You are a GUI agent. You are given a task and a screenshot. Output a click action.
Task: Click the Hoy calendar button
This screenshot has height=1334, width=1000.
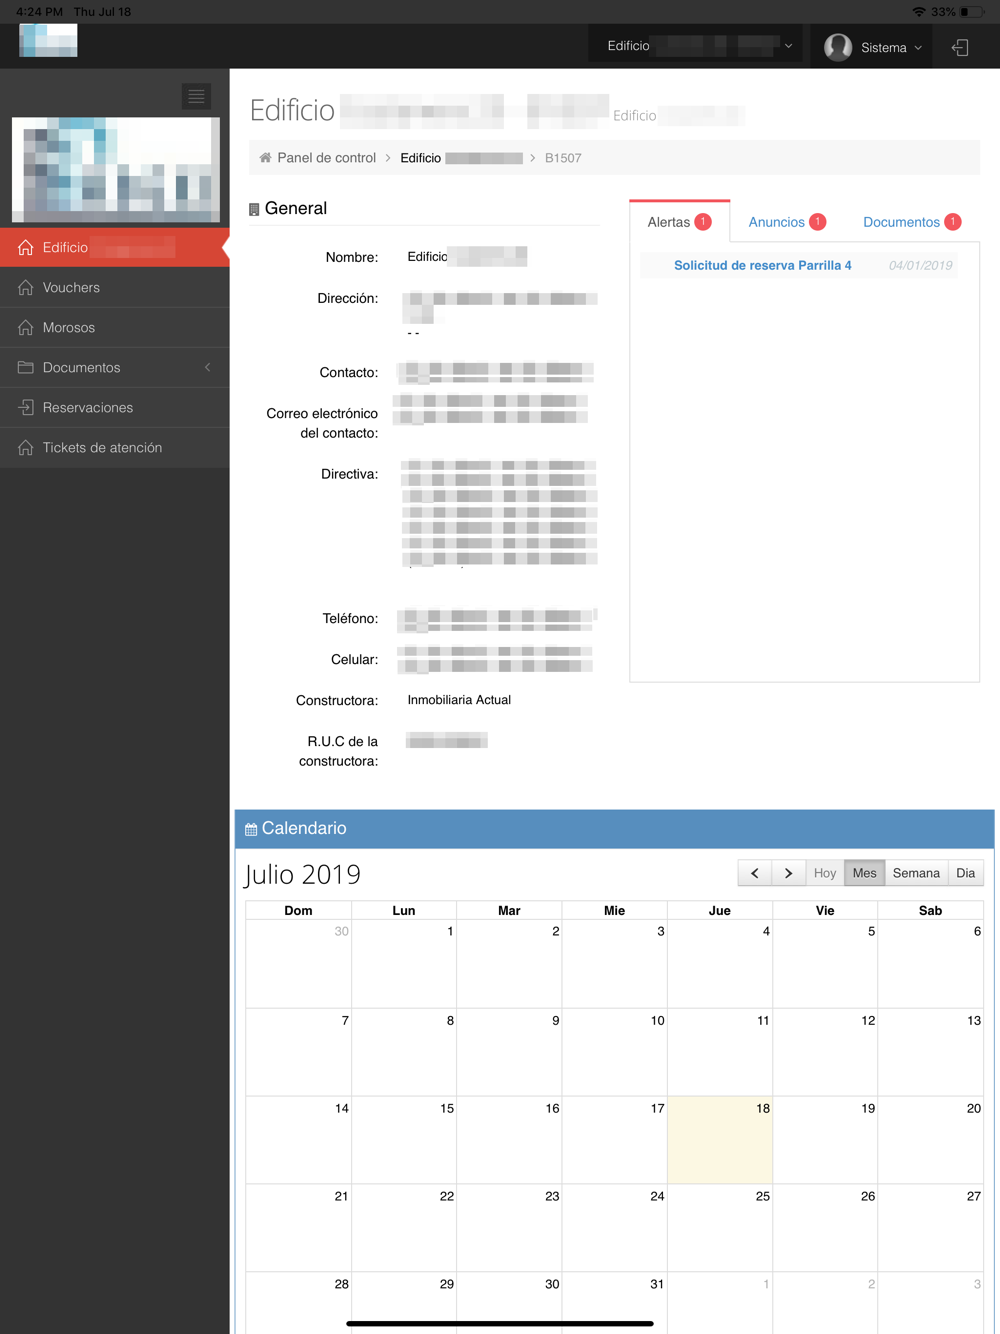coord(825,873)
